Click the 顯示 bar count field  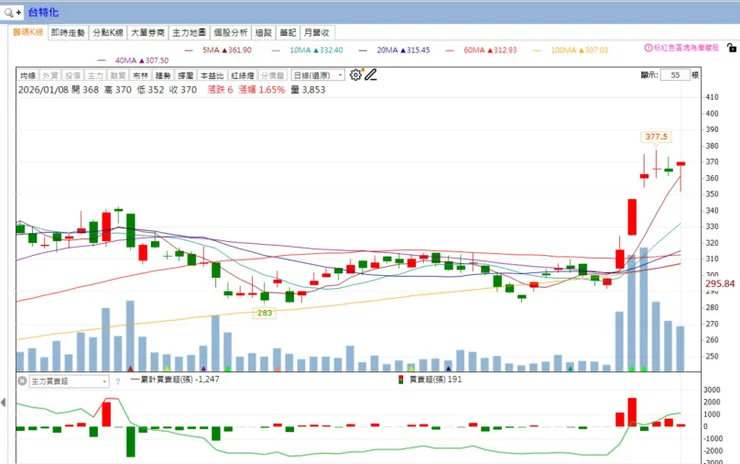click(x=675, y=75)
